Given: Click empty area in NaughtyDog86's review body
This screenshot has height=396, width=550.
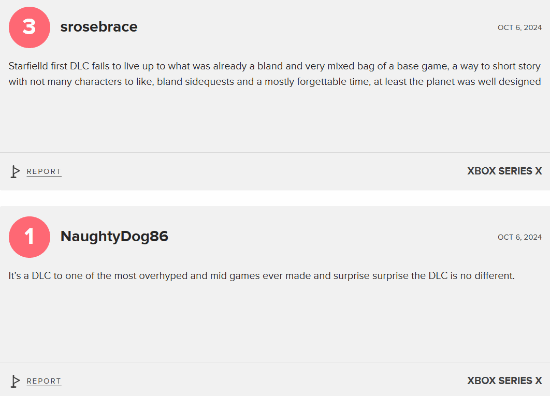Looking at the screenshot, I should pyautogui.click(x=275, y=323).
